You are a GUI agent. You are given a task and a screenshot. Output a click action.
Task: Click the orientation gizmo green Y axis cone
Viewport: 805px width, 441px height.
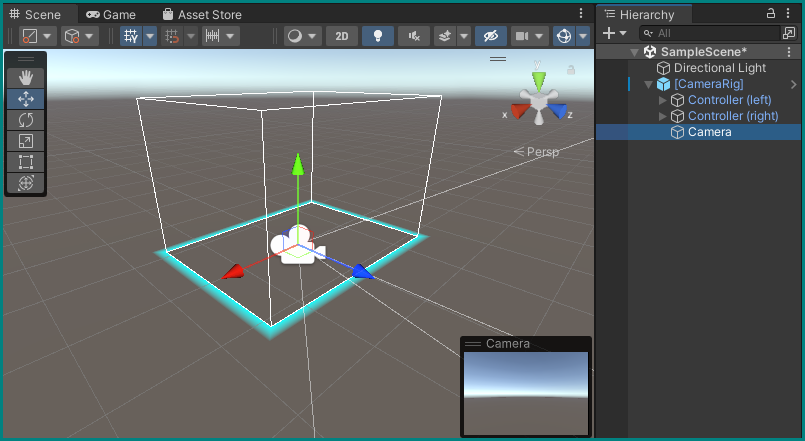(x=539, y=81)
